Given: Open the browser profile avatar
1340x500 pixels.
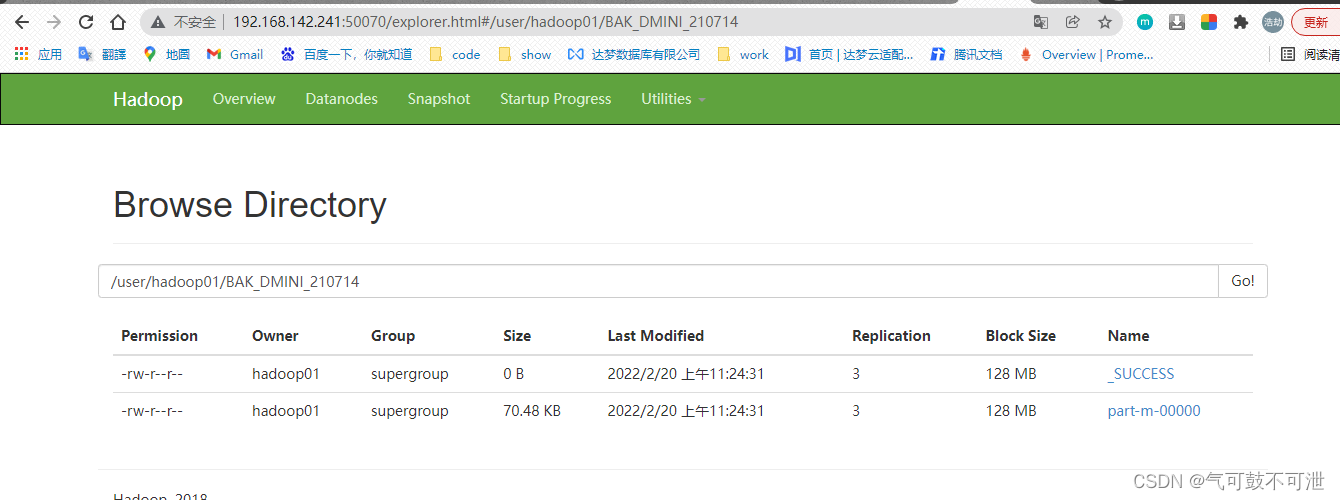Looking at the screenshot, I should pos(1273,22).
